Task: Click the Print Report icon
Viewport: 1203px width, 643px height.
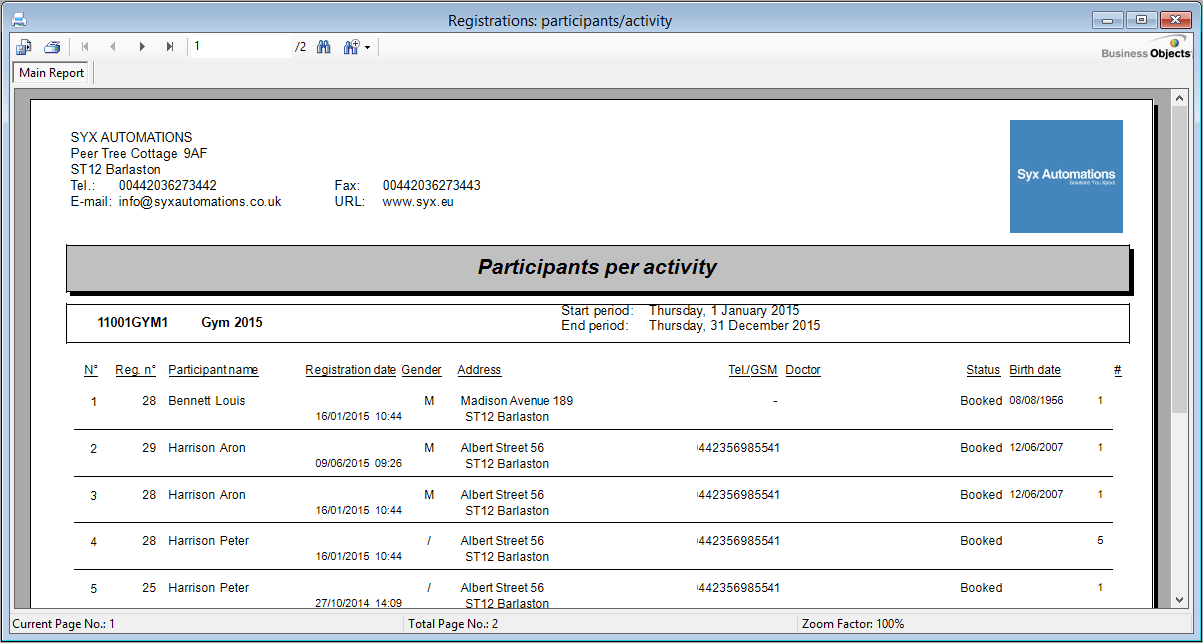Action: pyautogui.click(x=52, y=47)
